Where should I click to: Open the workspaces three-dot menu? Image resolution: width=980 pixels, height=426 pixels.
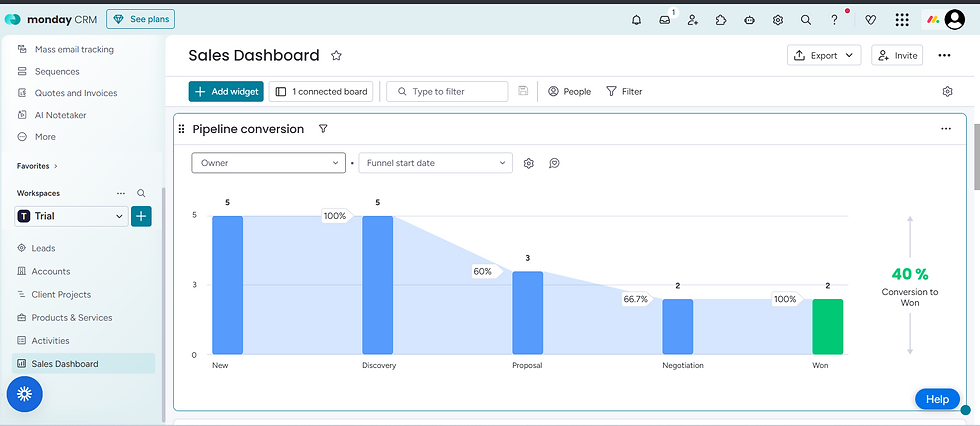121,194
